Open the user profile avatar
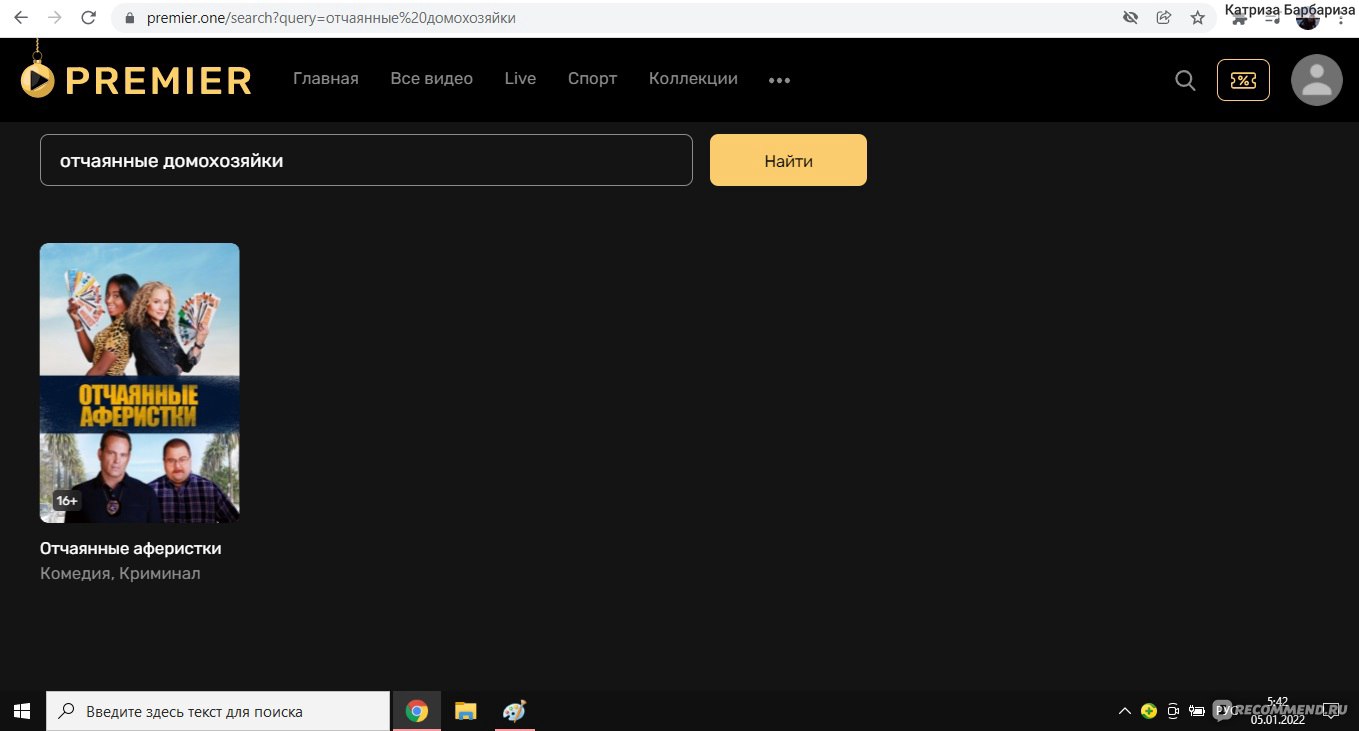The height and width of the screenshot is (731, 1359). click(1316, 80)
